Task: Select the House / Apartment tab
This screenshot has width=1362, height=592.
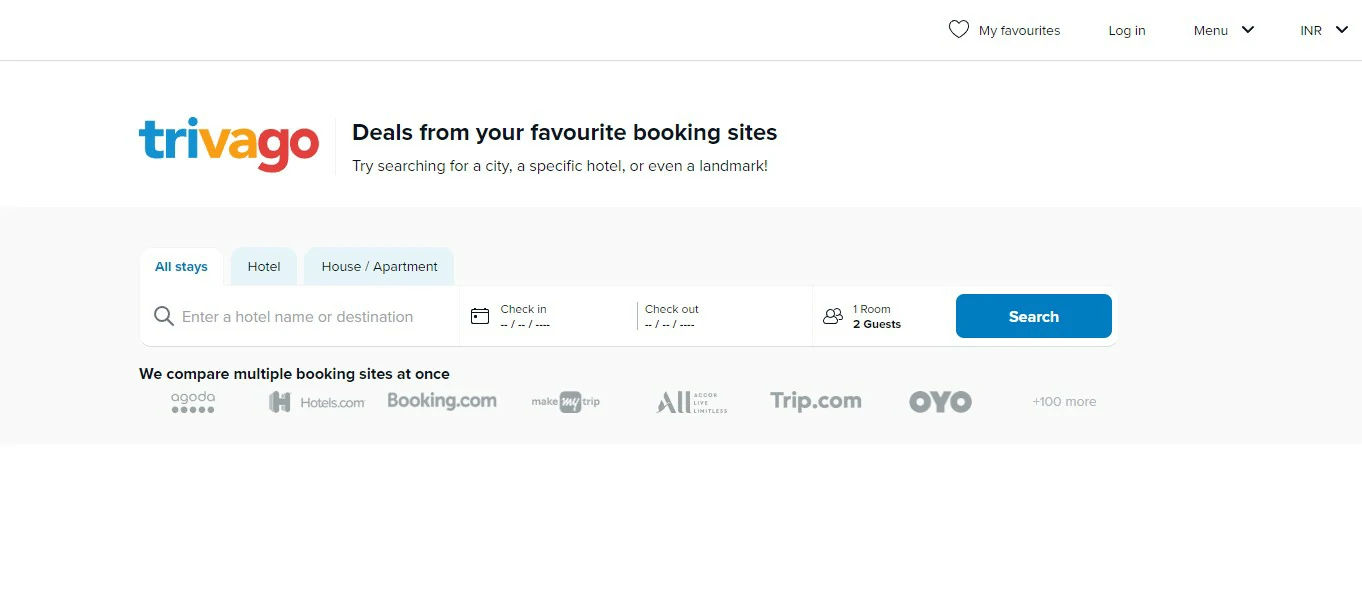Action: 379,267
